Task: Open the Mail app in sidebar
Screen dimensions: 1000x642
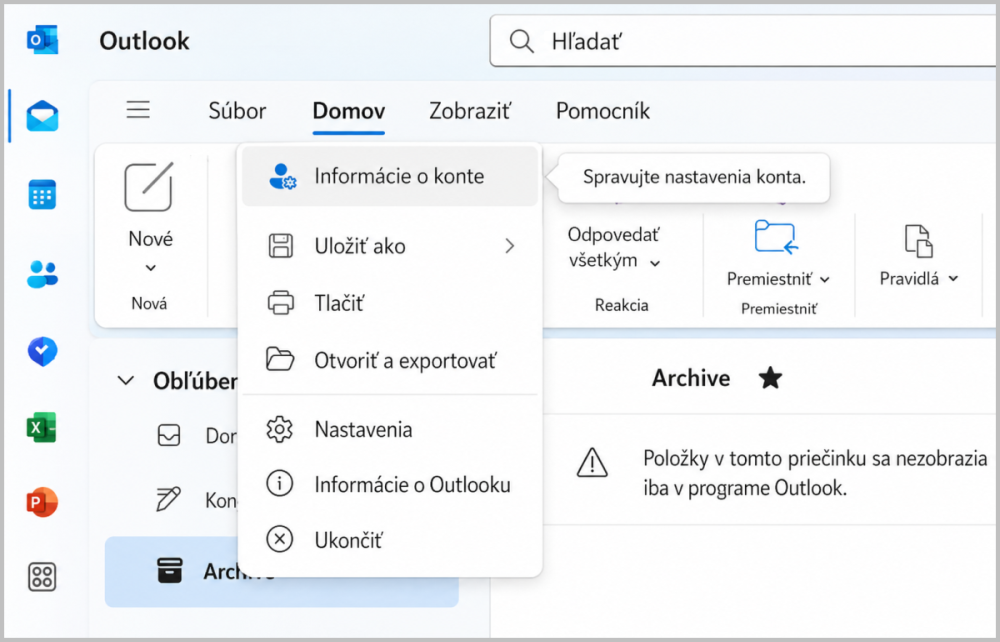Action: pyautogui.click(x=42, y=117)
